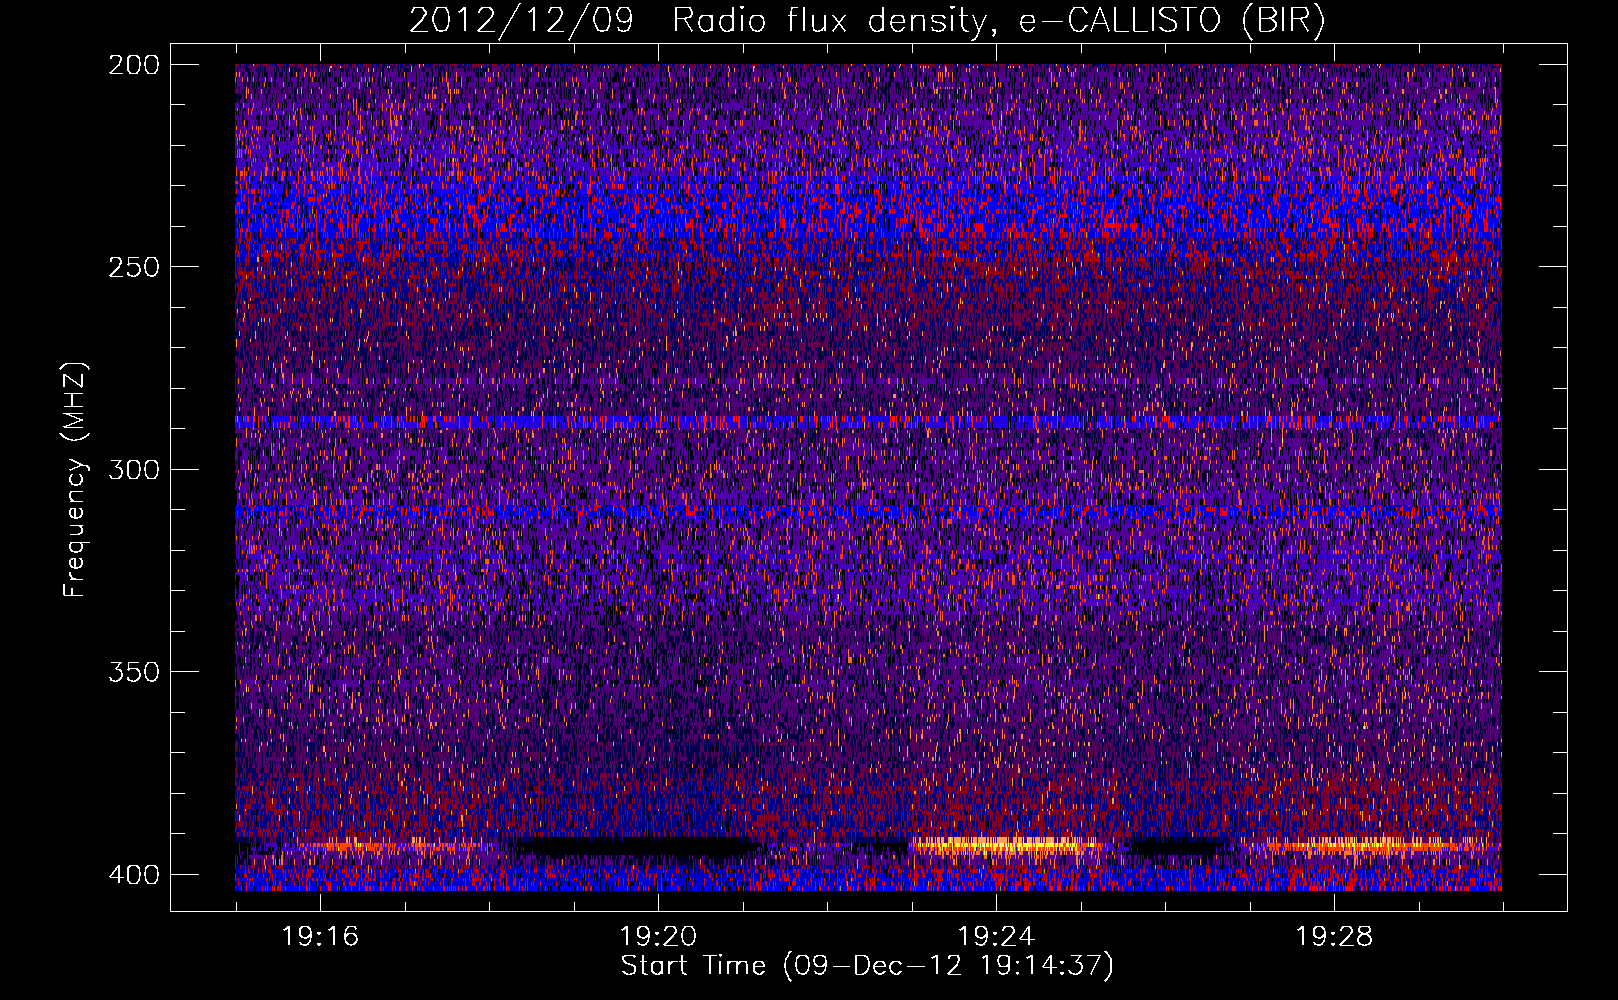Click the blue interference line near 288 MHz
1618x1000 pixels.
point(868,422)
